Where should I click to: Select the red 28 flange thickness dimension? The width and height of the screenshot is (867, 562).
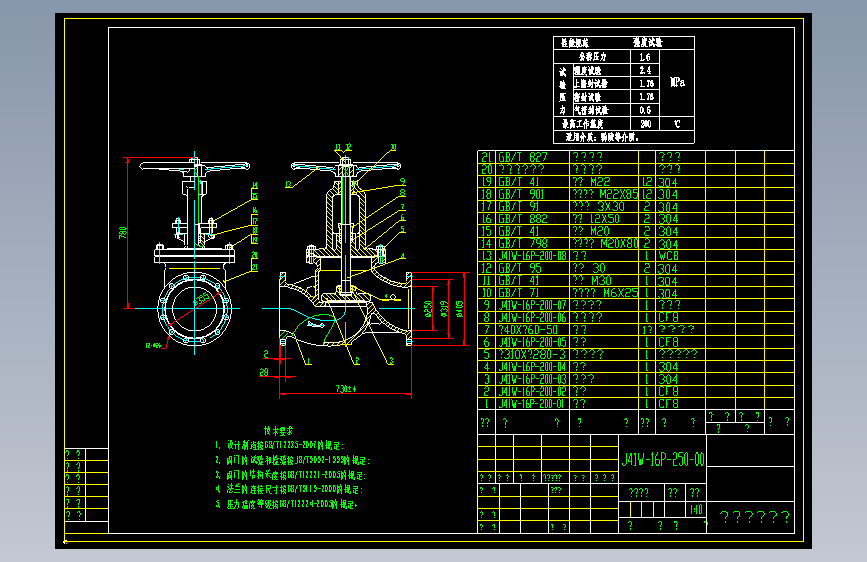264,372
